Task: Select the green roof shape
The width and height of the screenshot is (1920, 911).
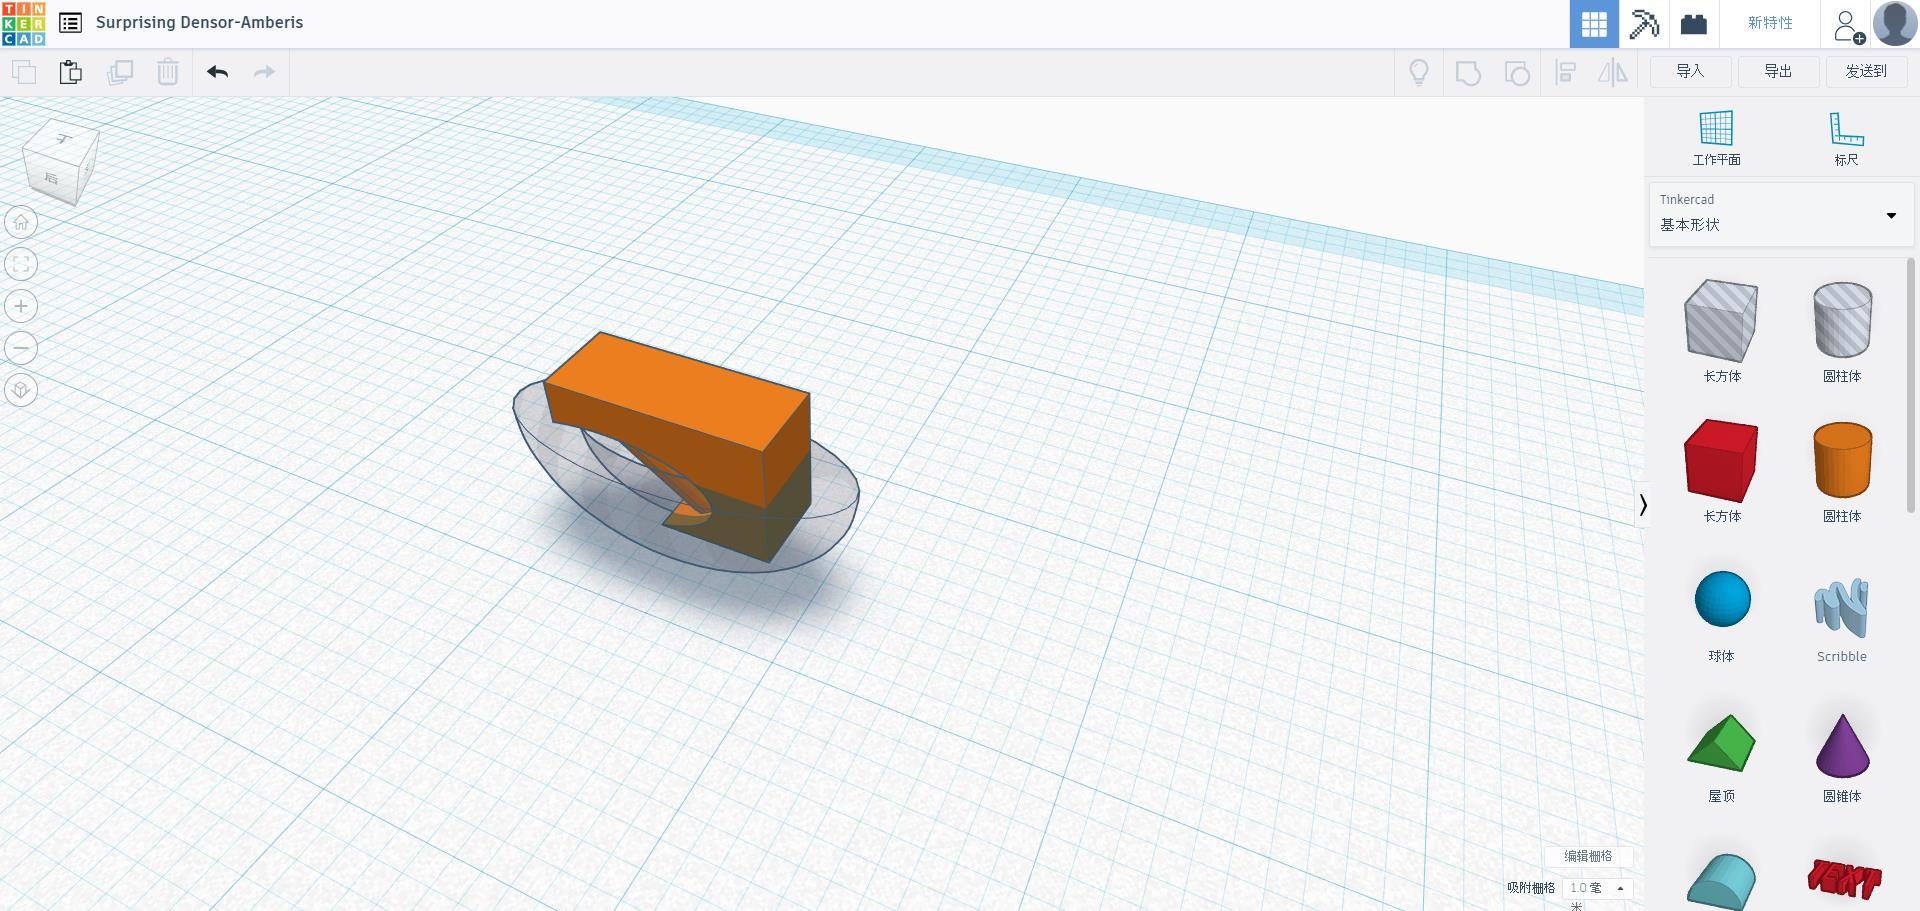Action: [1721, 743]
